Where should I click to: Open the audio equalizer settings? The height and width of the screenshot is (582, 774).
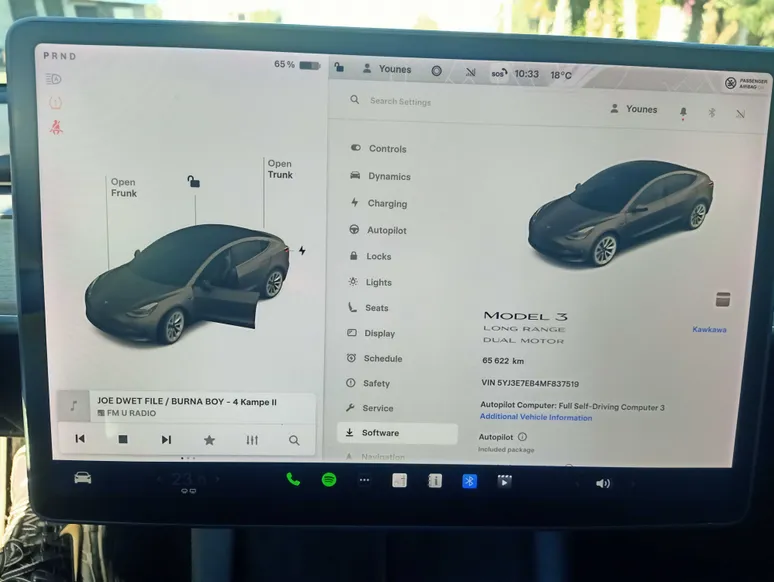[252, 440]
